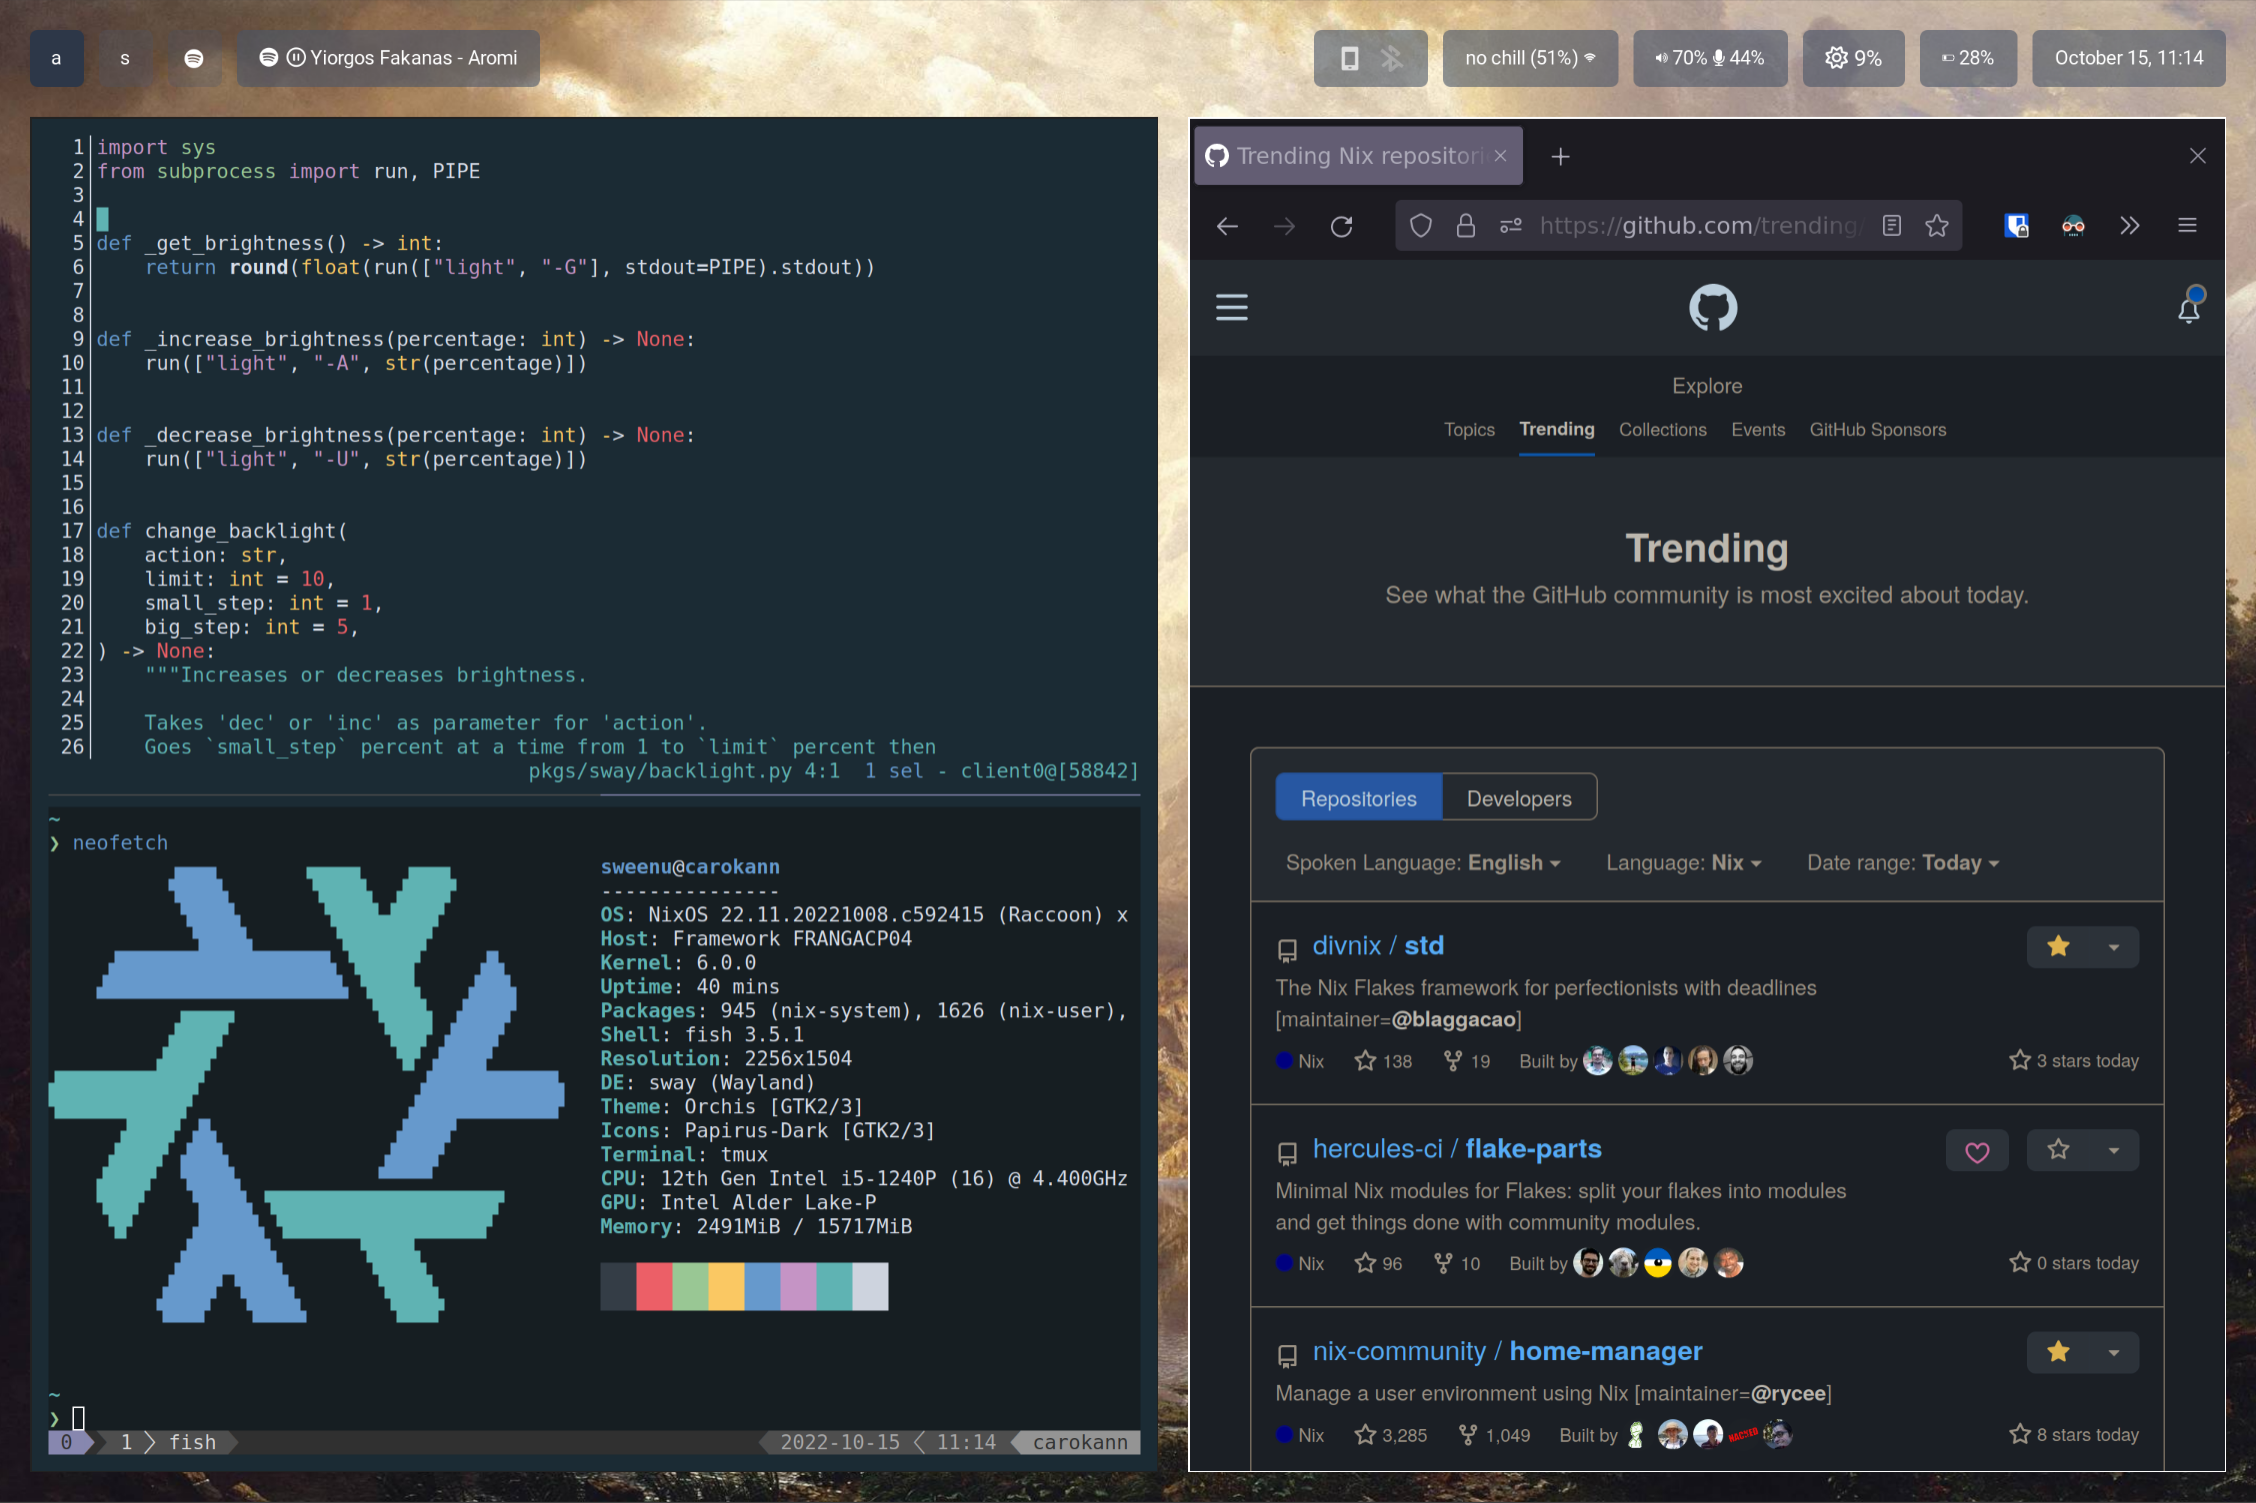
Task: Select Repositories tab on GitHub Trending
Action: [x=1359, y=797]
